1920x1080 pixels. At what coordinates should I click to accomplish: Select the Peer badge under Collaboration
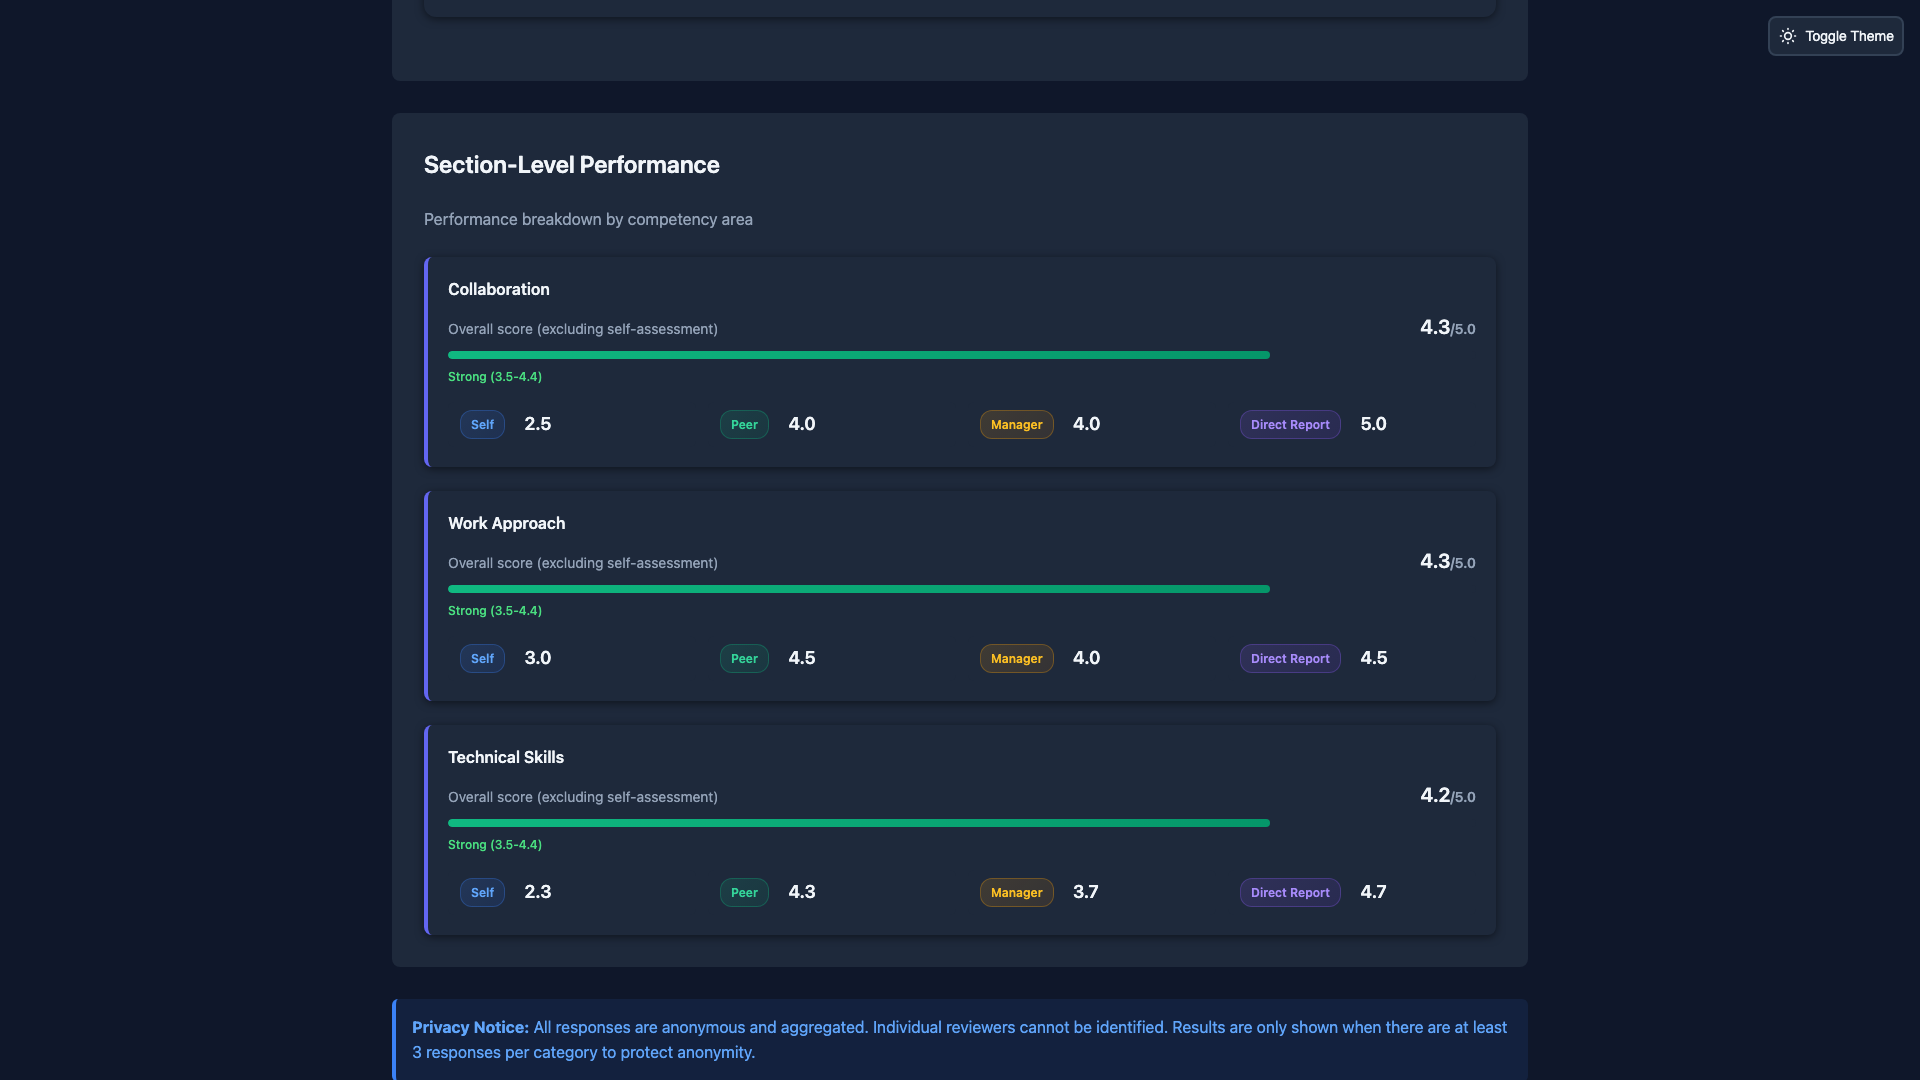pyautogui.click(x=744, y=424)
